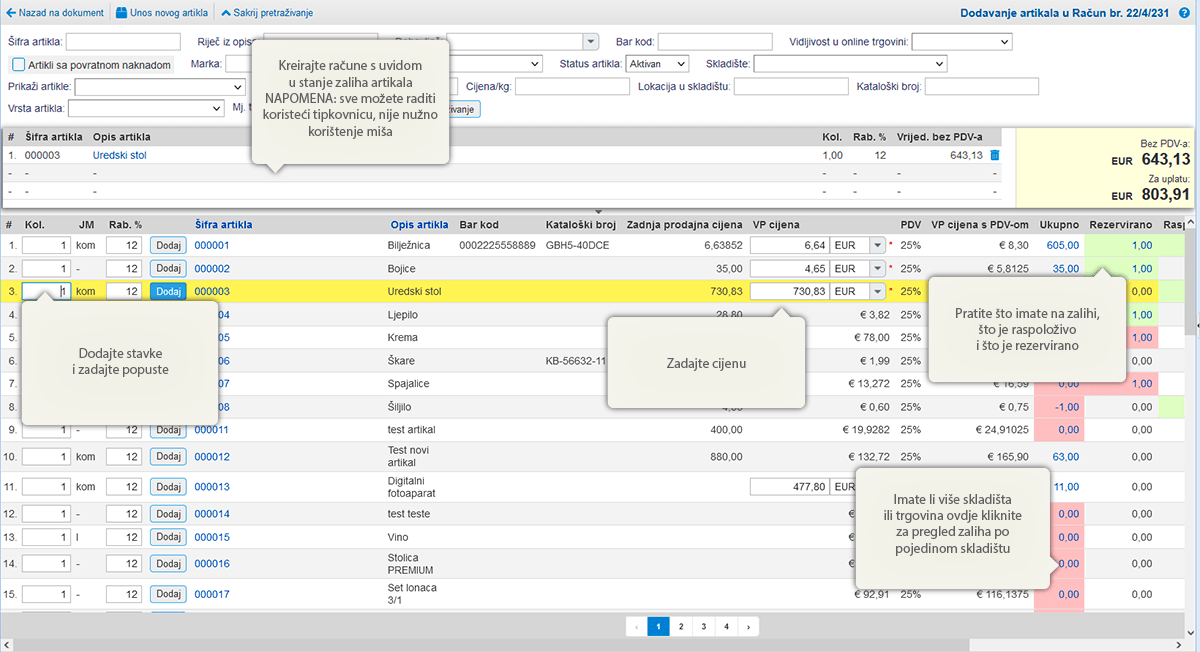Switch to page 4 of articles
The image size is (1200, 652).
[x=726, y=627]
